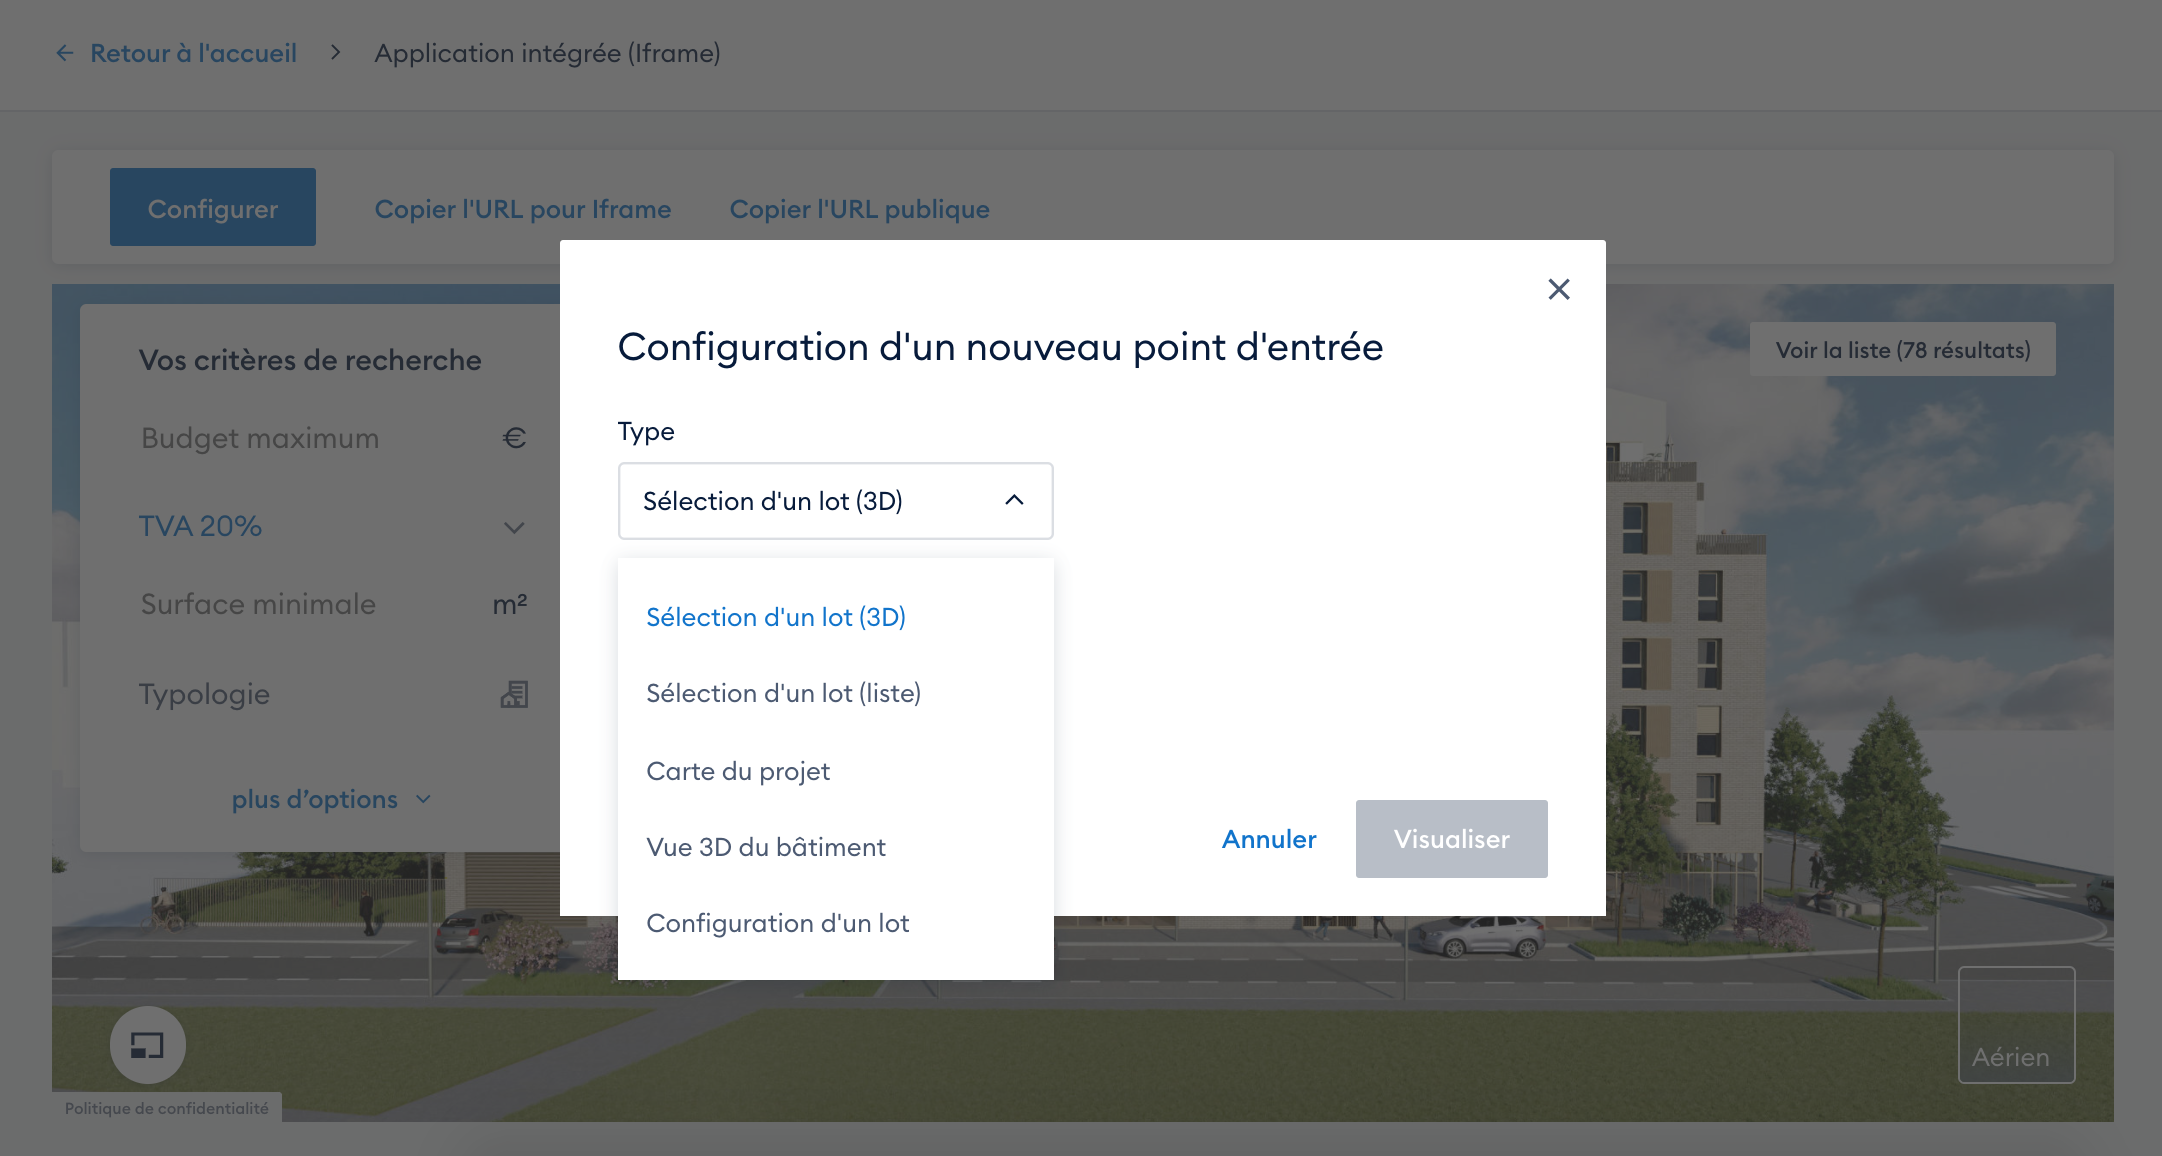The image size is (2162, 1156).
Task: Expand the TVA 20% dropdown
Action: 514,527
